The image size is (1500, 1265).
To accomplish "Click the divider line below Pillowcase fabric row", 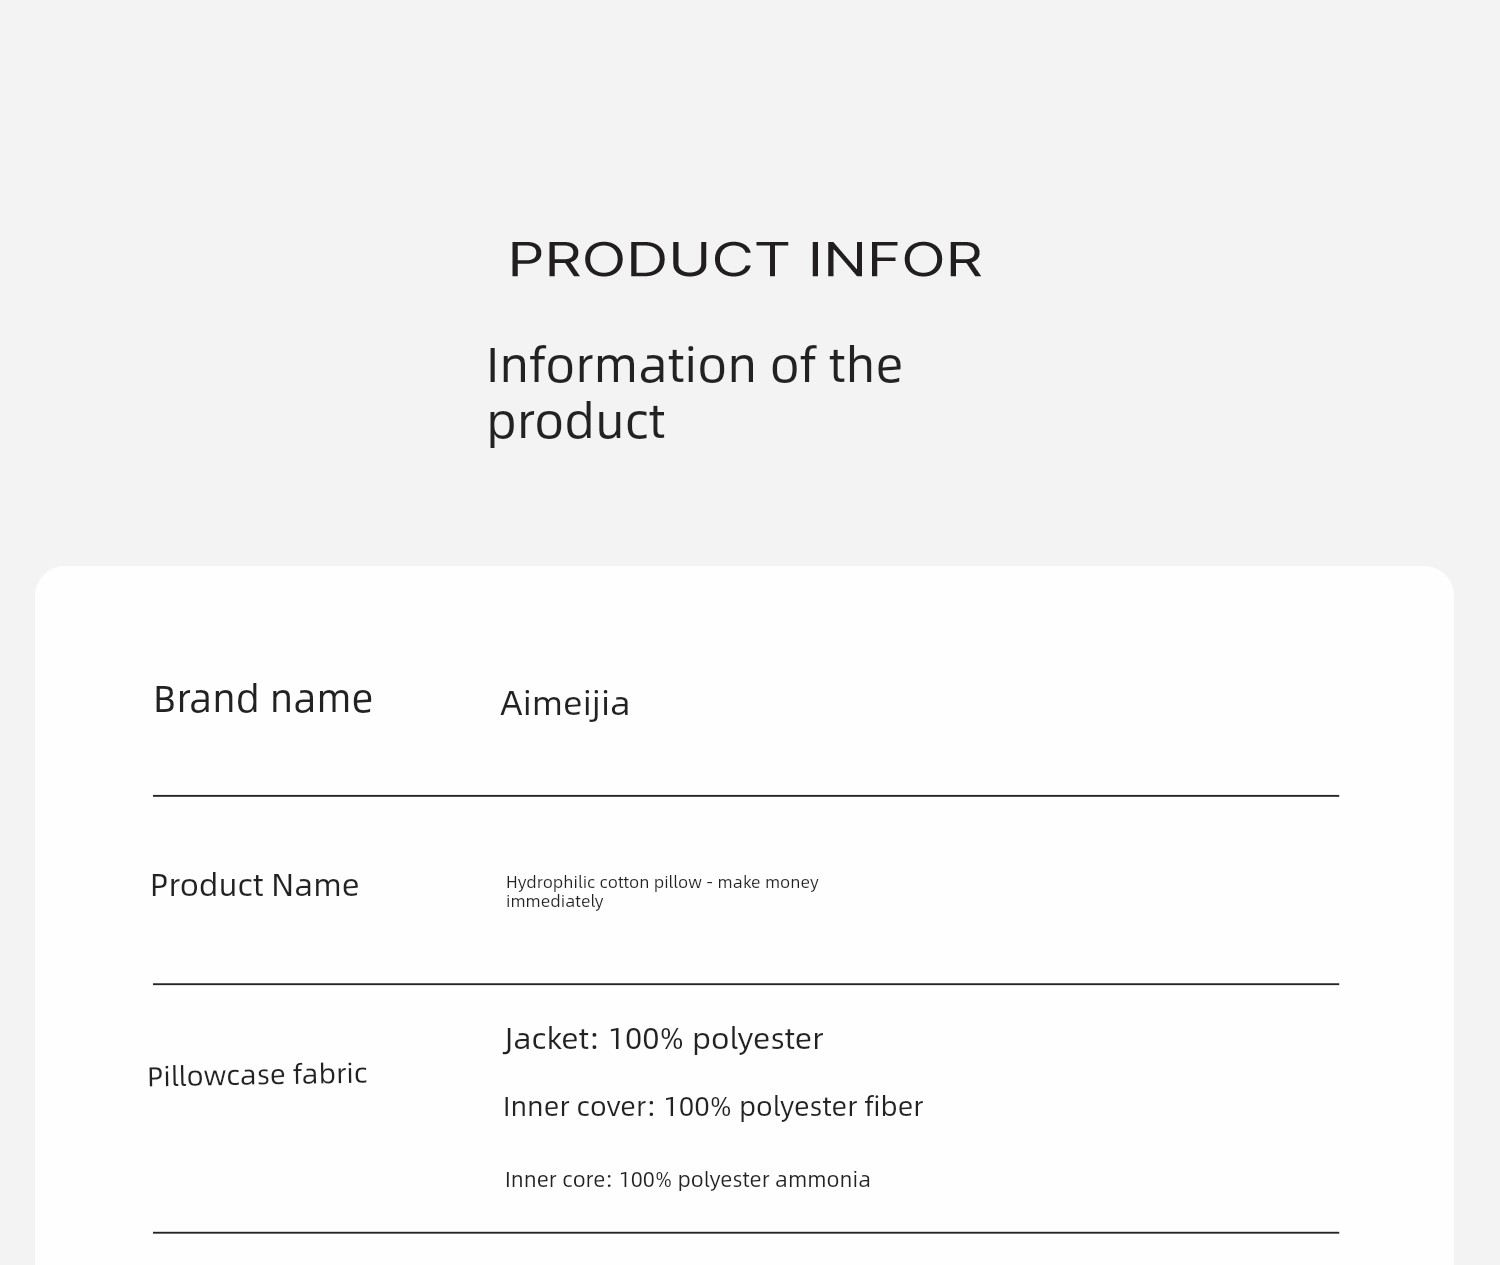I will pyautogui.click(x=745, y=1233).
